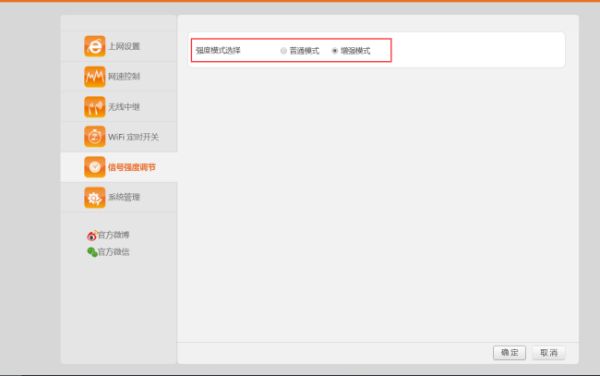Image resolution: width=600 pixels, height=376 pixels.
Task: Open the 官方微信 link
Action: [113, 252]
